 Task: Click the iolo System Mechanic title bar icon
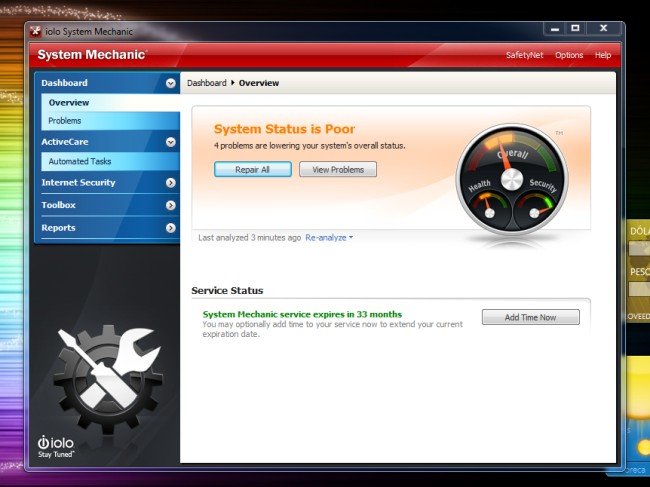[36, 31]
